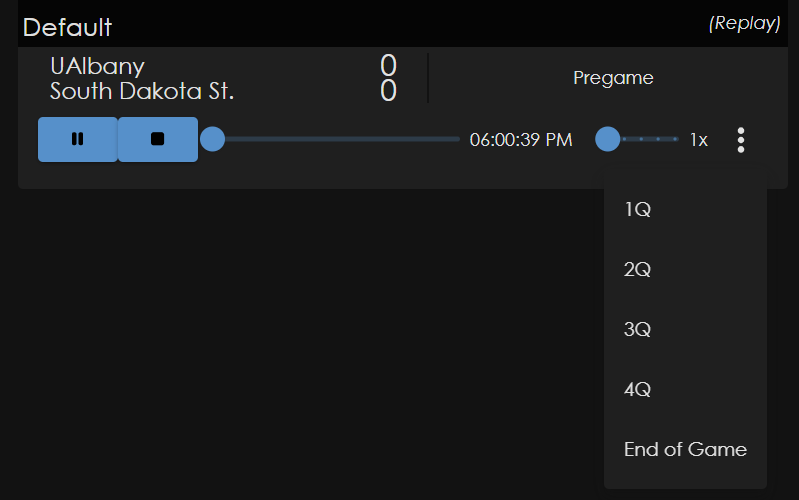Select End of Game menu option
The image size is (799, 500).
tap(685, 449)
